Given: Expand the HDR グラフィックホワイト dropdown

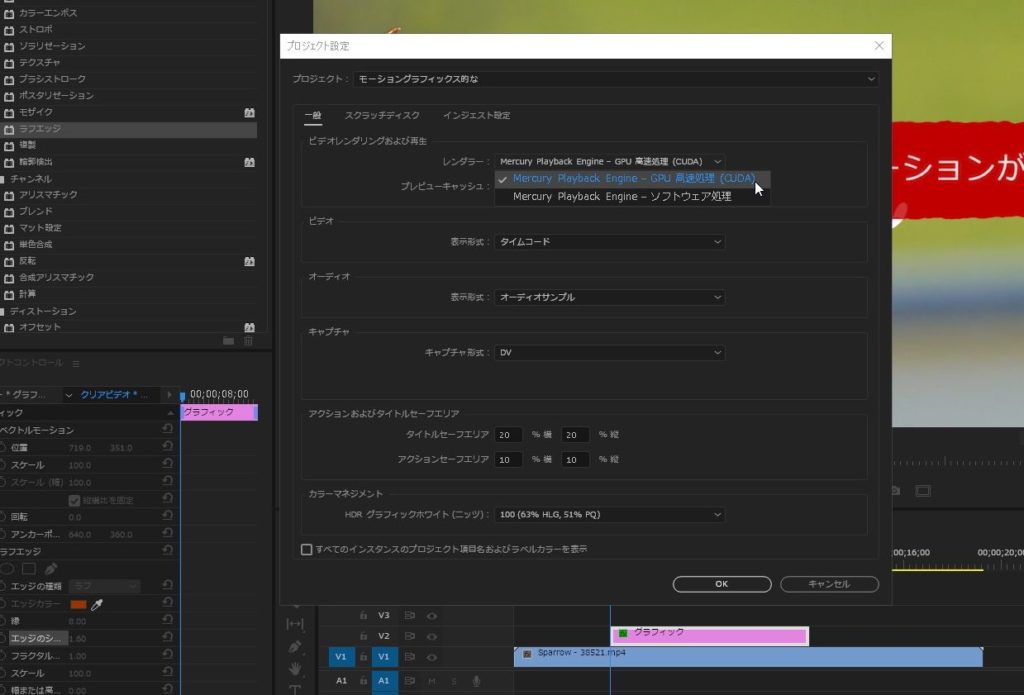Looking at the screenshot, I should (x=610, y=515).
